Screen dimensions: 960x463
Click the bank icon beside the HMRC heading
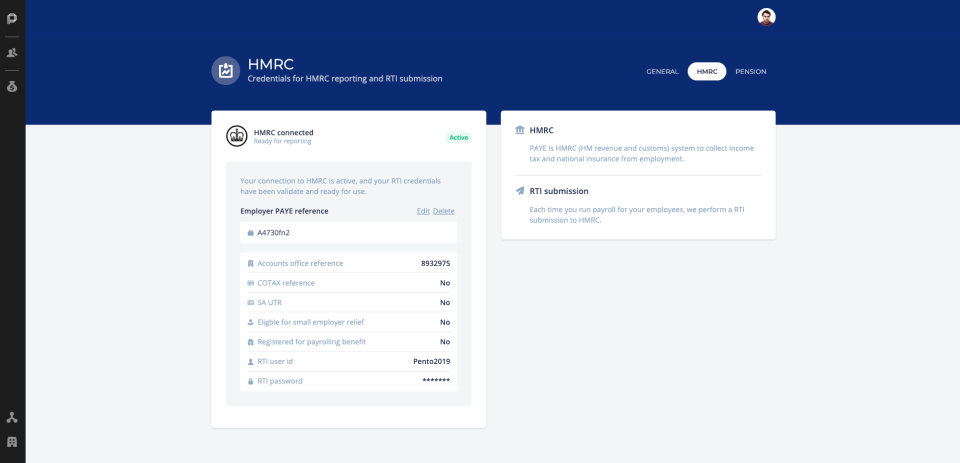520,130
